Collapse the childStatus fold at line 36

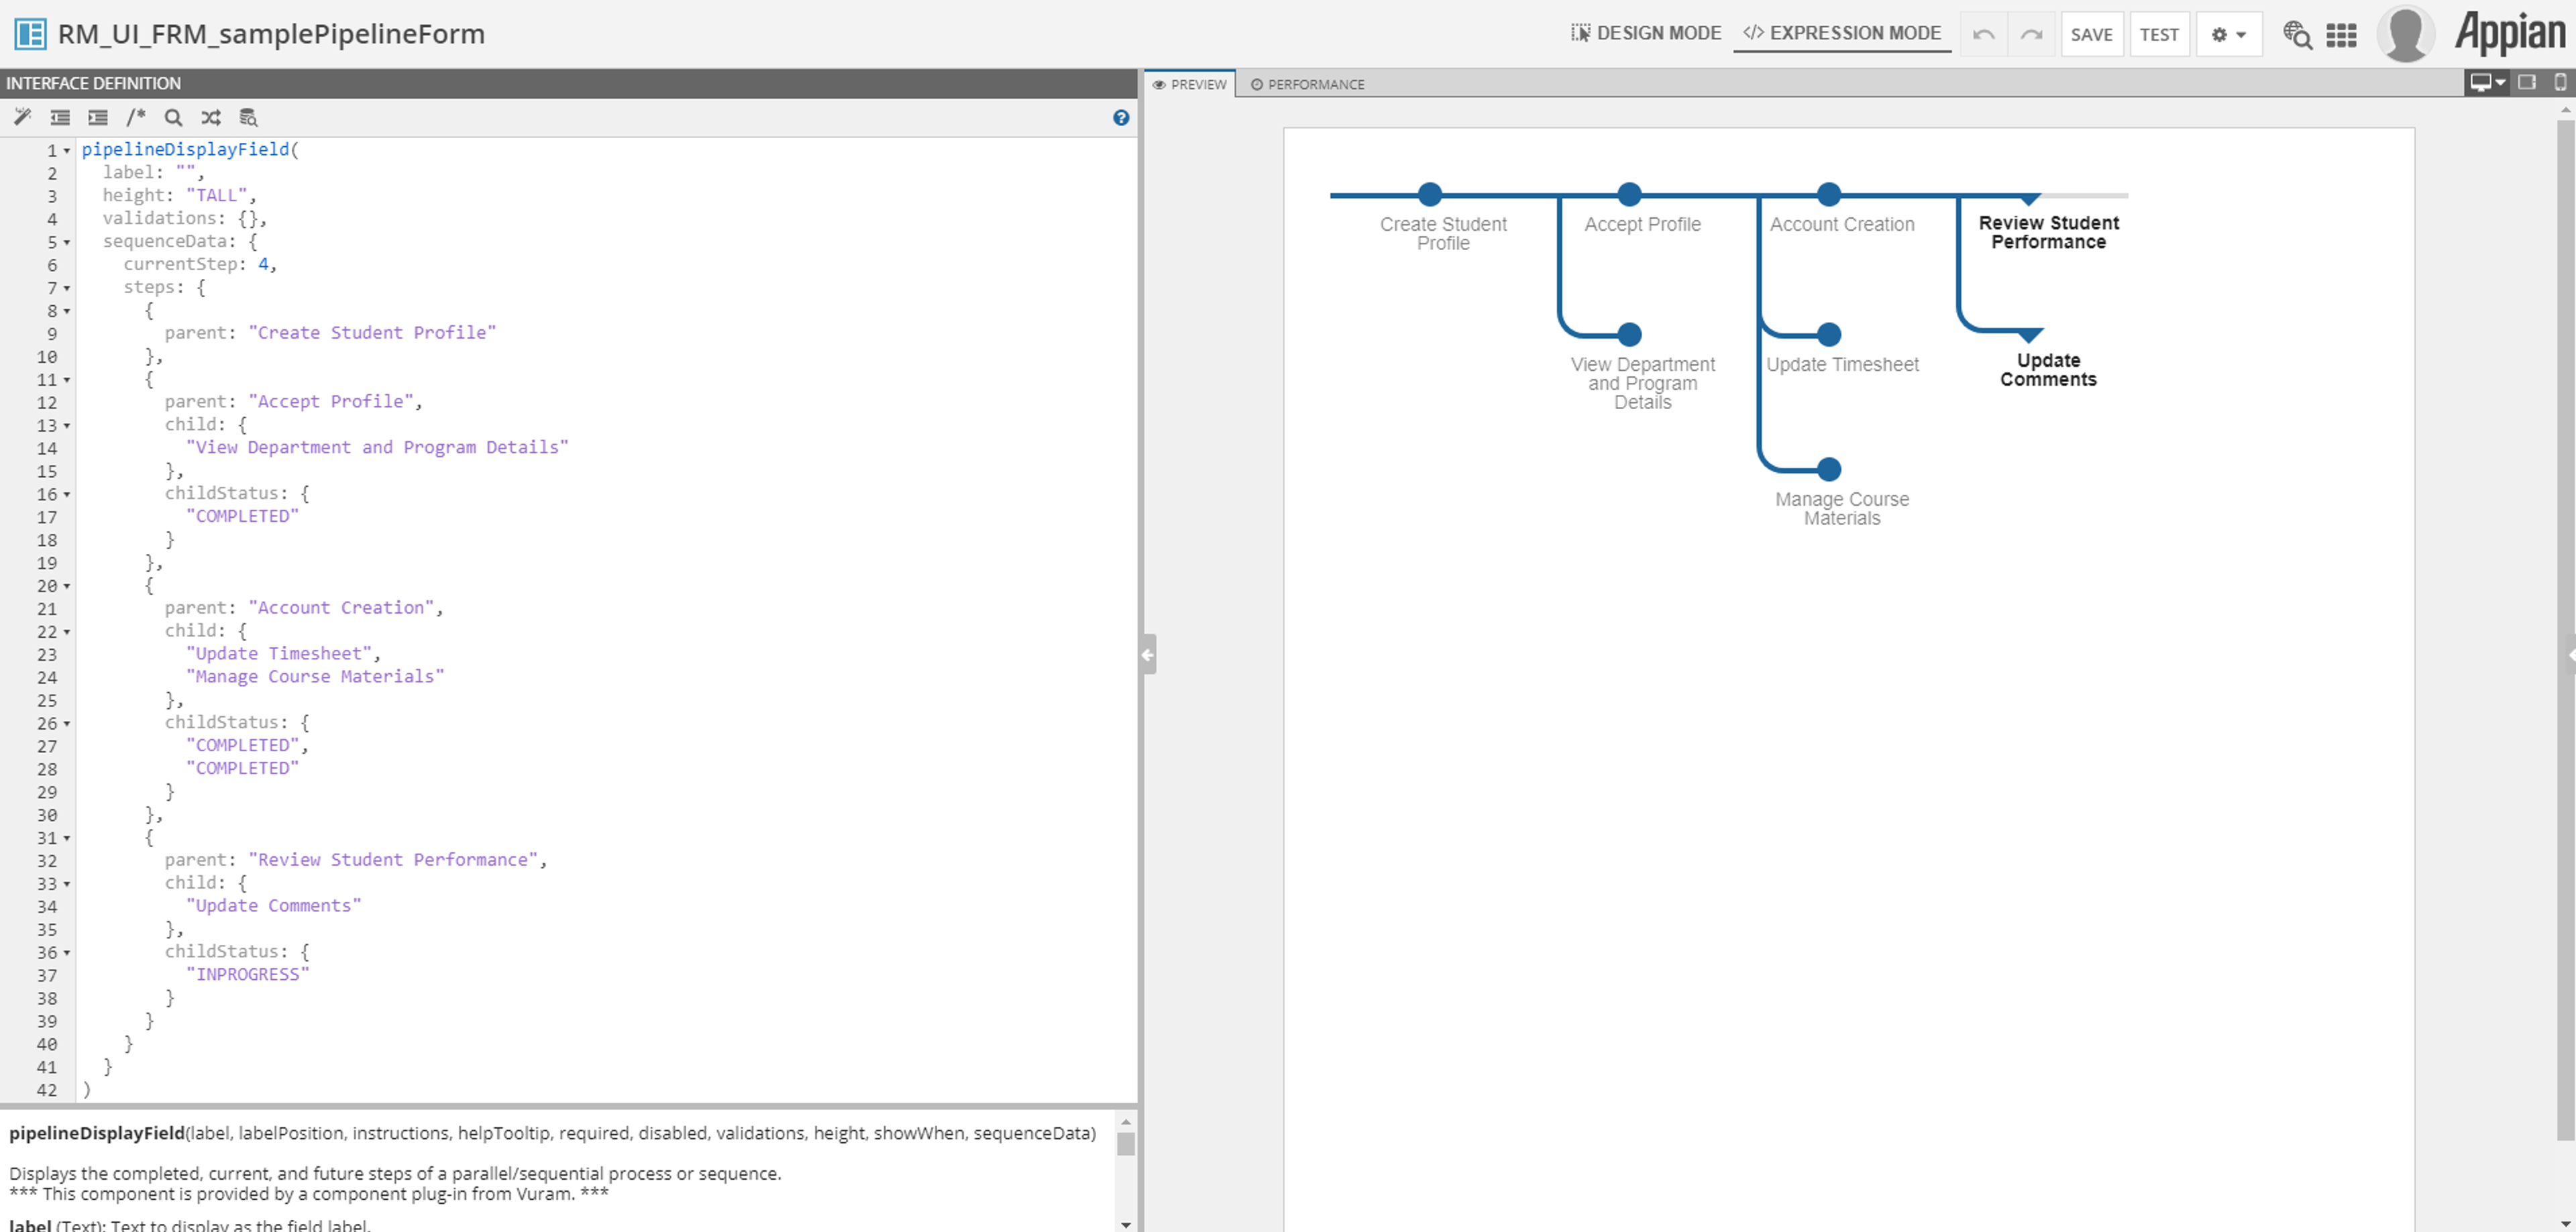click(x=67, y=953)
